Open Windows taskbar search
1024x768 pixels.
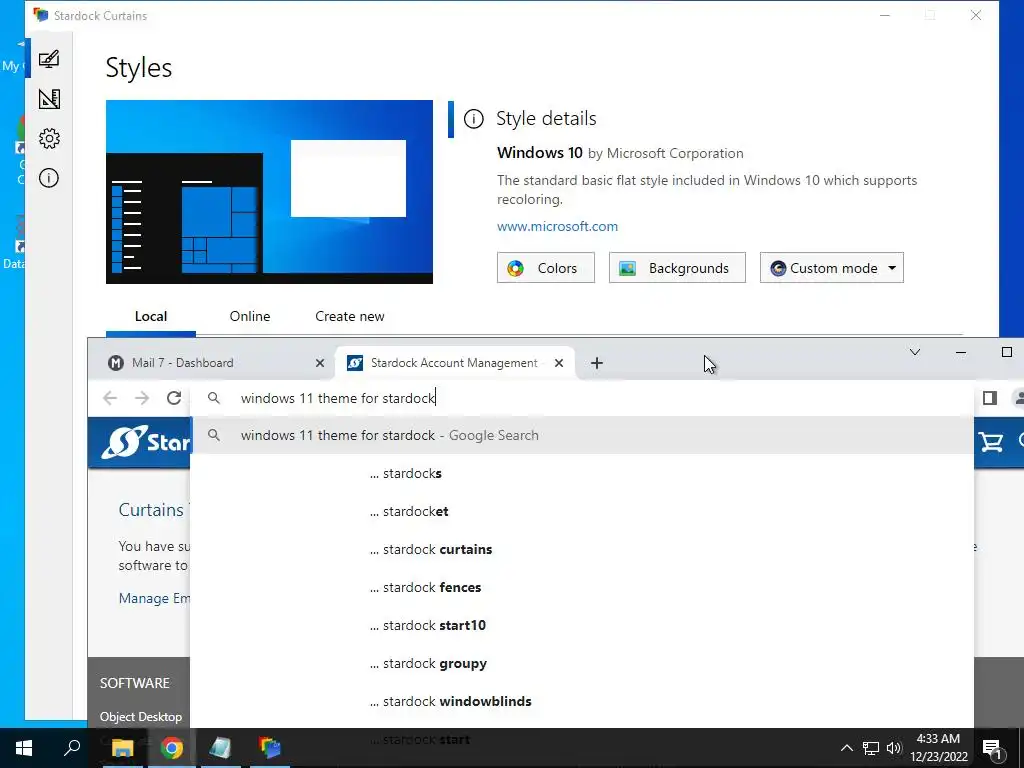pos(72,748)
